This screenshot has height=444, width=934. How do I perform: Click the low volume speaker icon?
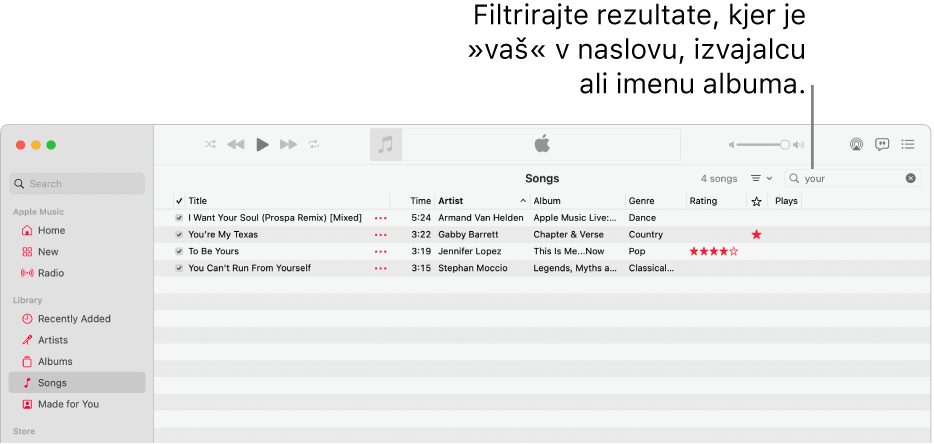coord(732,145)
